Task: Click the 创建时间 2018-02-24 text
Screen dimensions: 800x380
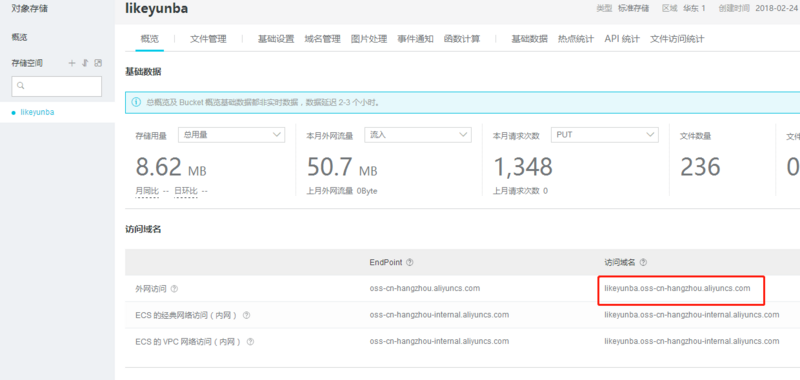Action: click(758, 9)
